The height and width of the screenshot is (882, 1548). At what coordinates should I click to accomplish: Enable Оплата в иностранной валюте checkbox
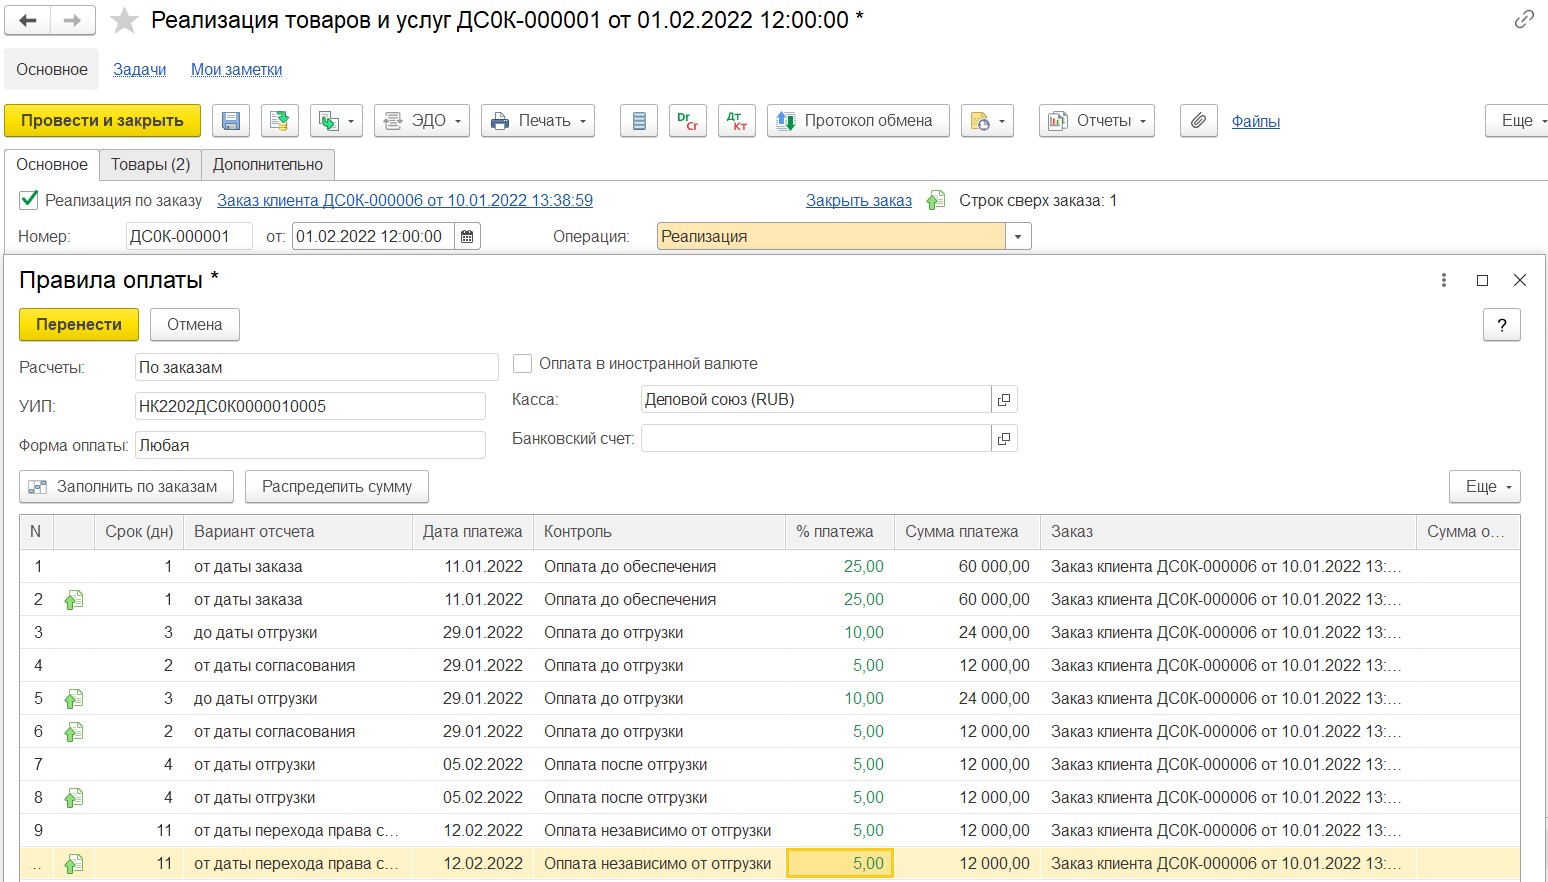(x=522, y=364)
